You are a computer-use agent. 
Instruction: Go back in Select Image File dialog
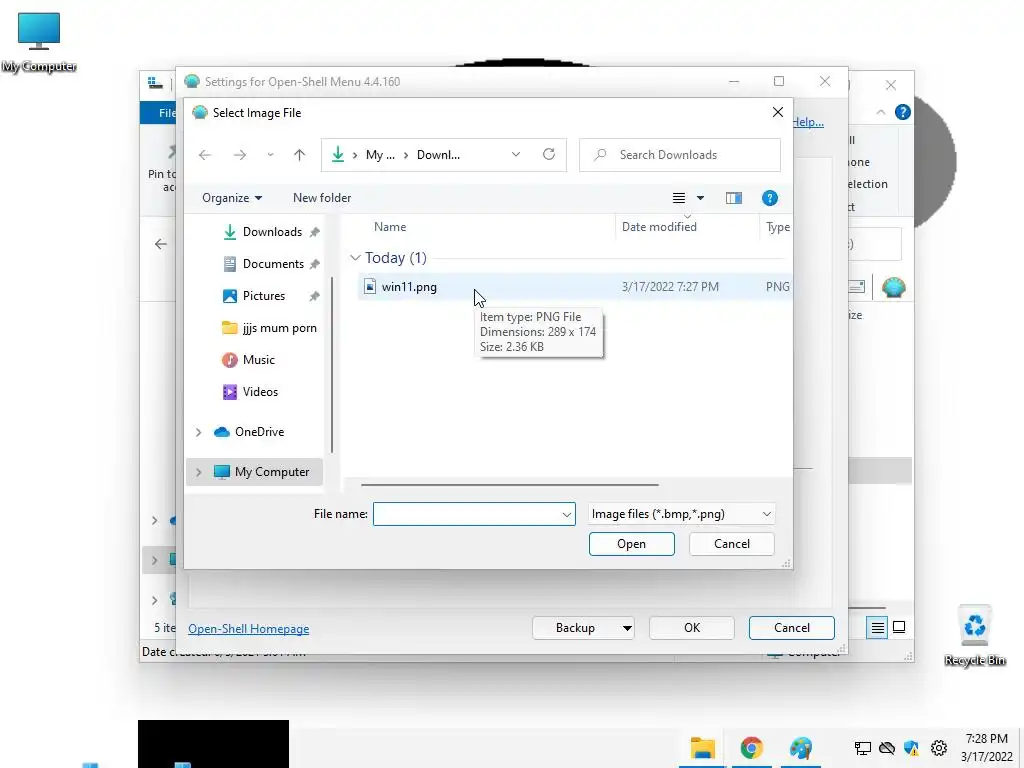pyautogui.click(x=204, y=155)
